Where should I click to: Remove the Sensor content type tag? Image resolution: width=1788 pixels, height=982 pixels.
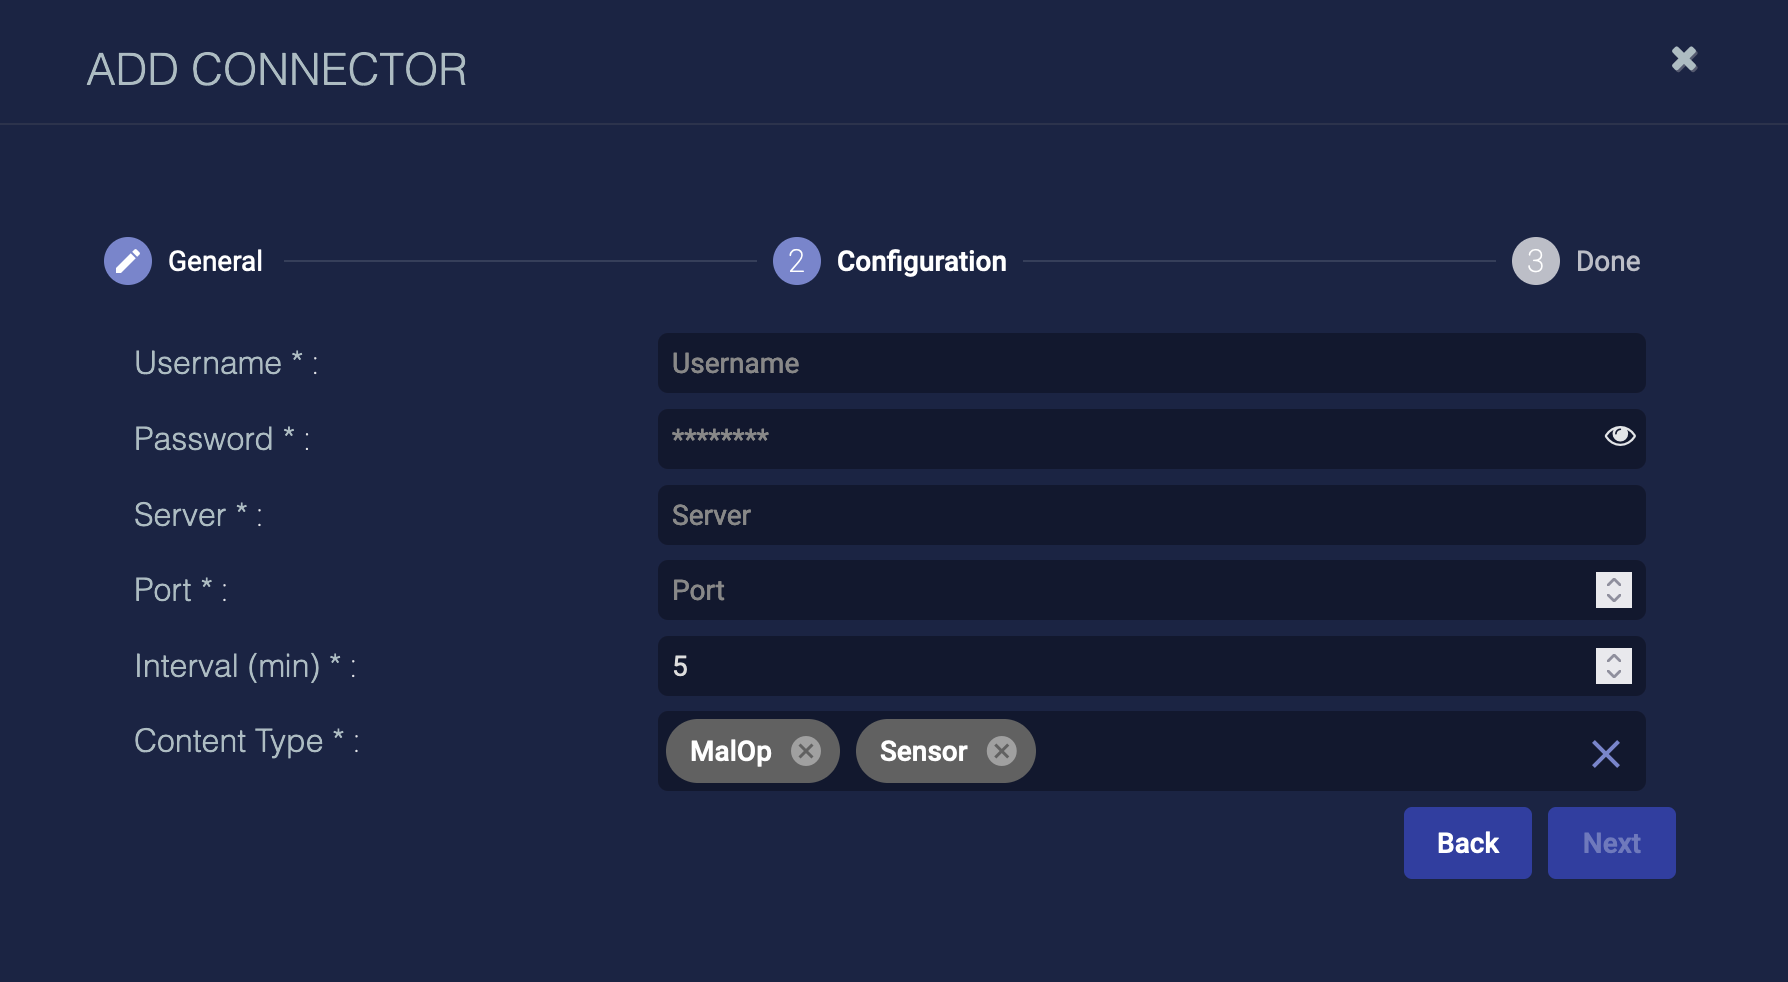tap(1001, 751)
